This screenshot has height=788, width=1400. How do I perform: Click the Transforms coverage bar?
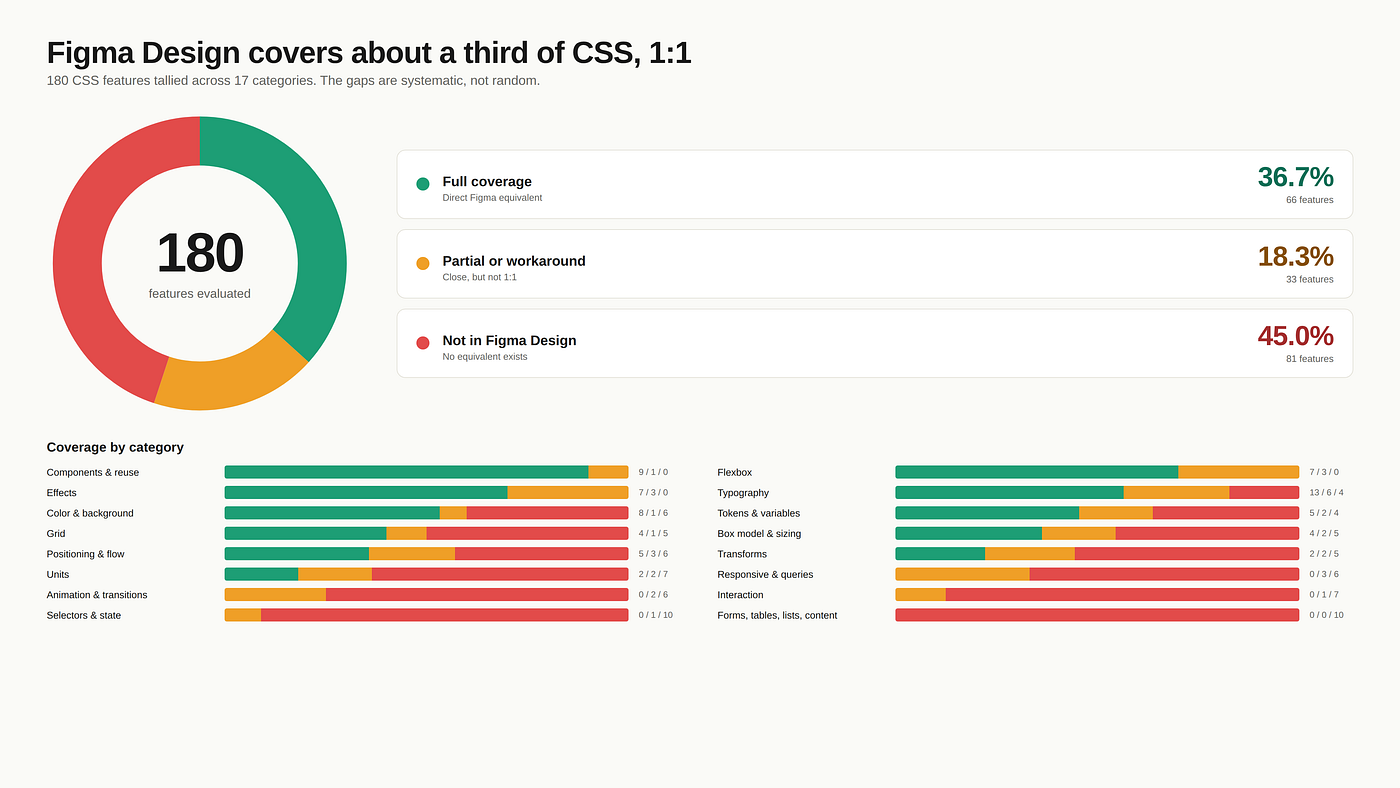[1097, 554]
